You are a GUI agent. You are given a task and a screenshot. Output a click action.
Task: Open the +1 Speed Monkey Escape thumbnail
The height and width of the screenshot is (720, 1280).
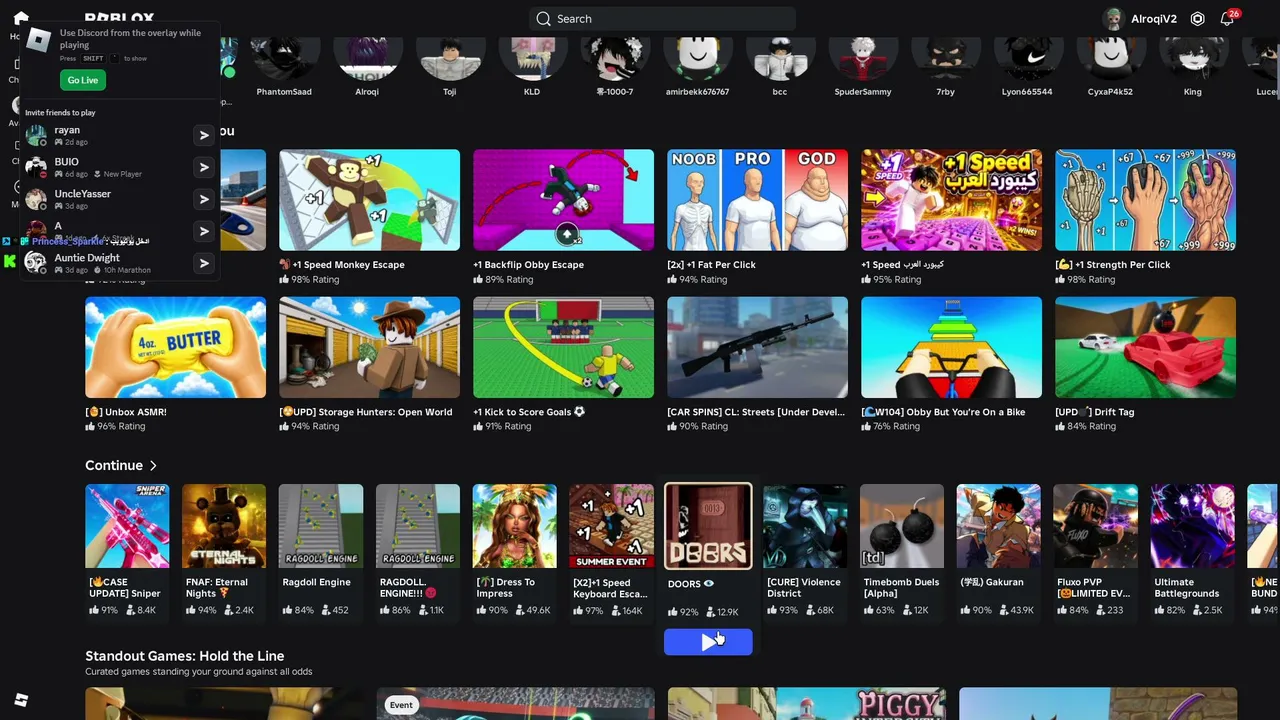click(369, 200)
